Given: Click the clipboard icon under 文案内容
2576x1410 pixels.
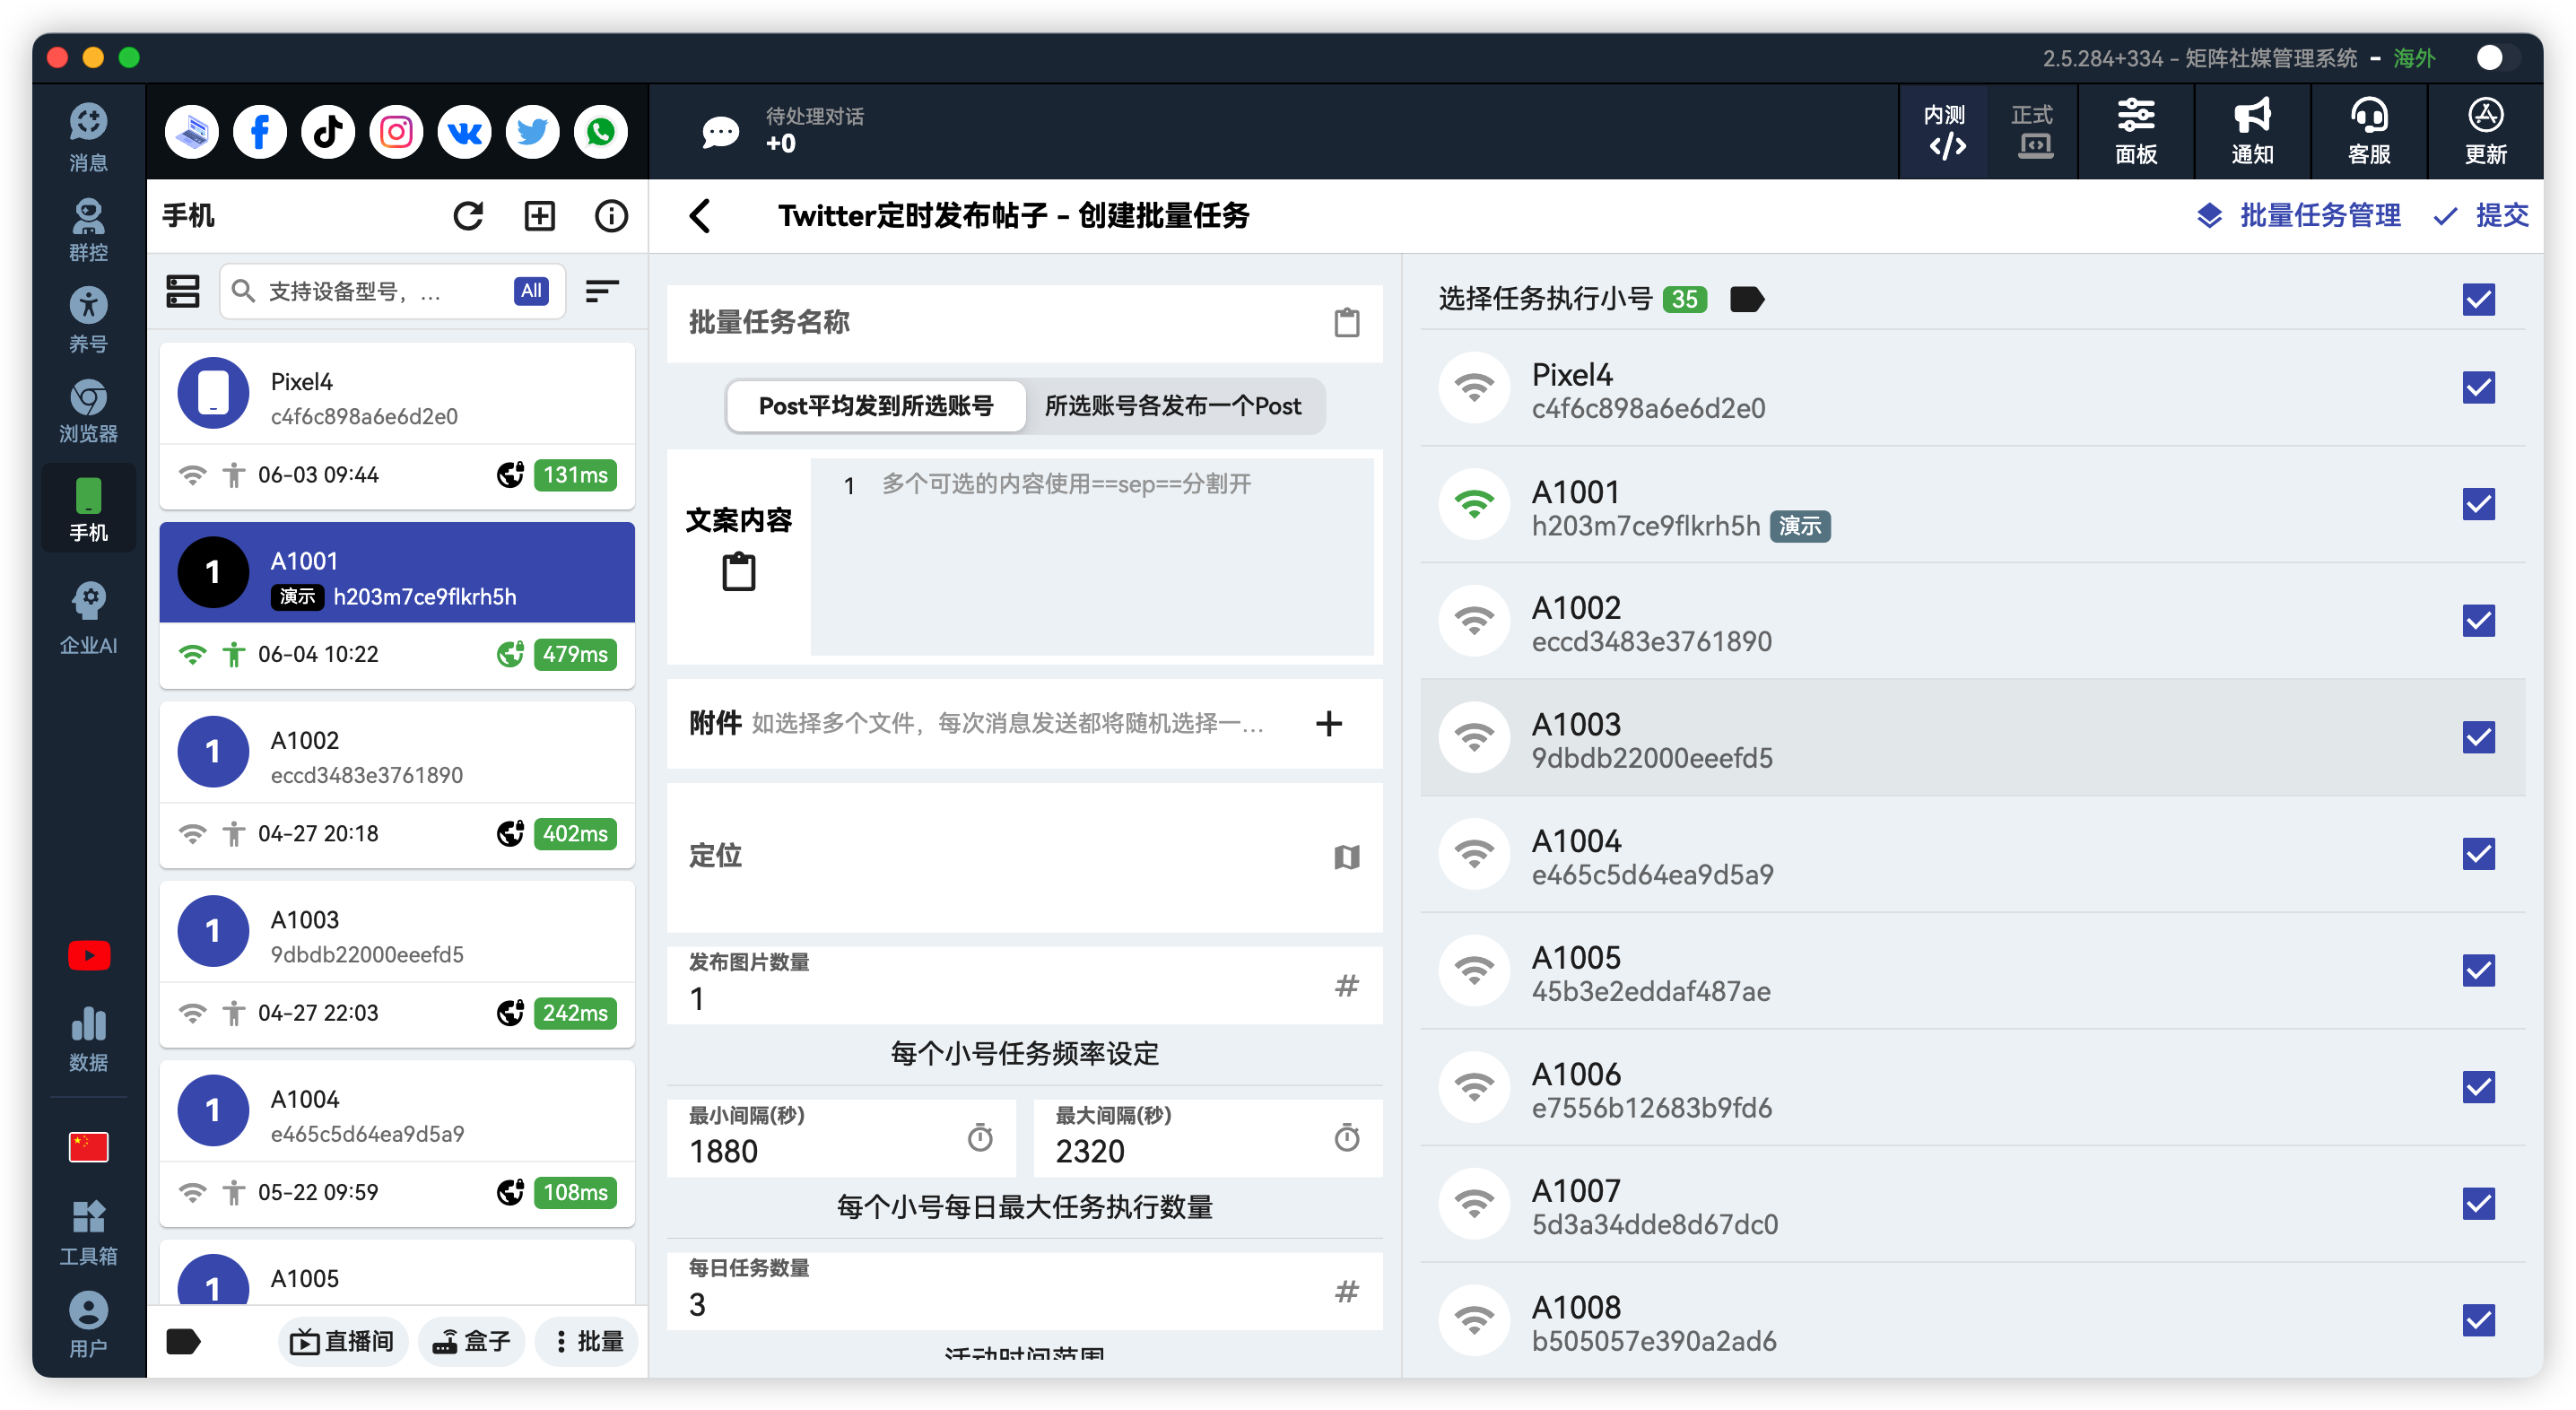Looking at the screenshot, I should coord(738,573).
